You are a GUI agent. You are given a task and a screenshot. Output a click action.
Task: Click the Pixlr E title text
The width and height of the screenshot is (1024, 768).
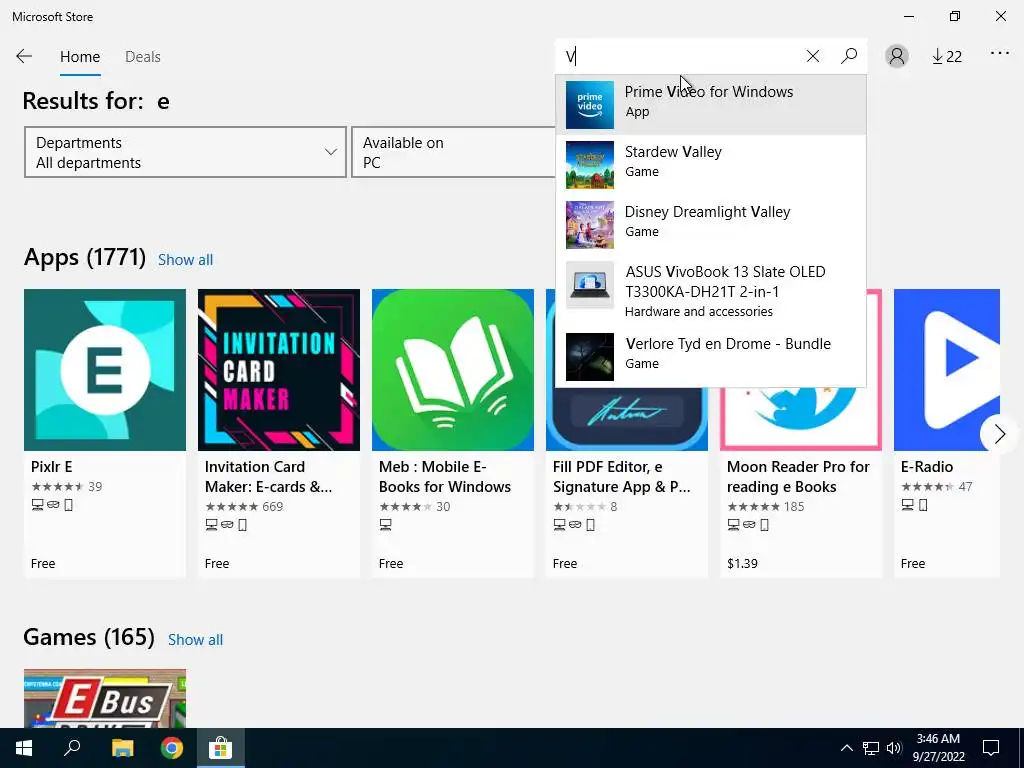tap(52, 467)
